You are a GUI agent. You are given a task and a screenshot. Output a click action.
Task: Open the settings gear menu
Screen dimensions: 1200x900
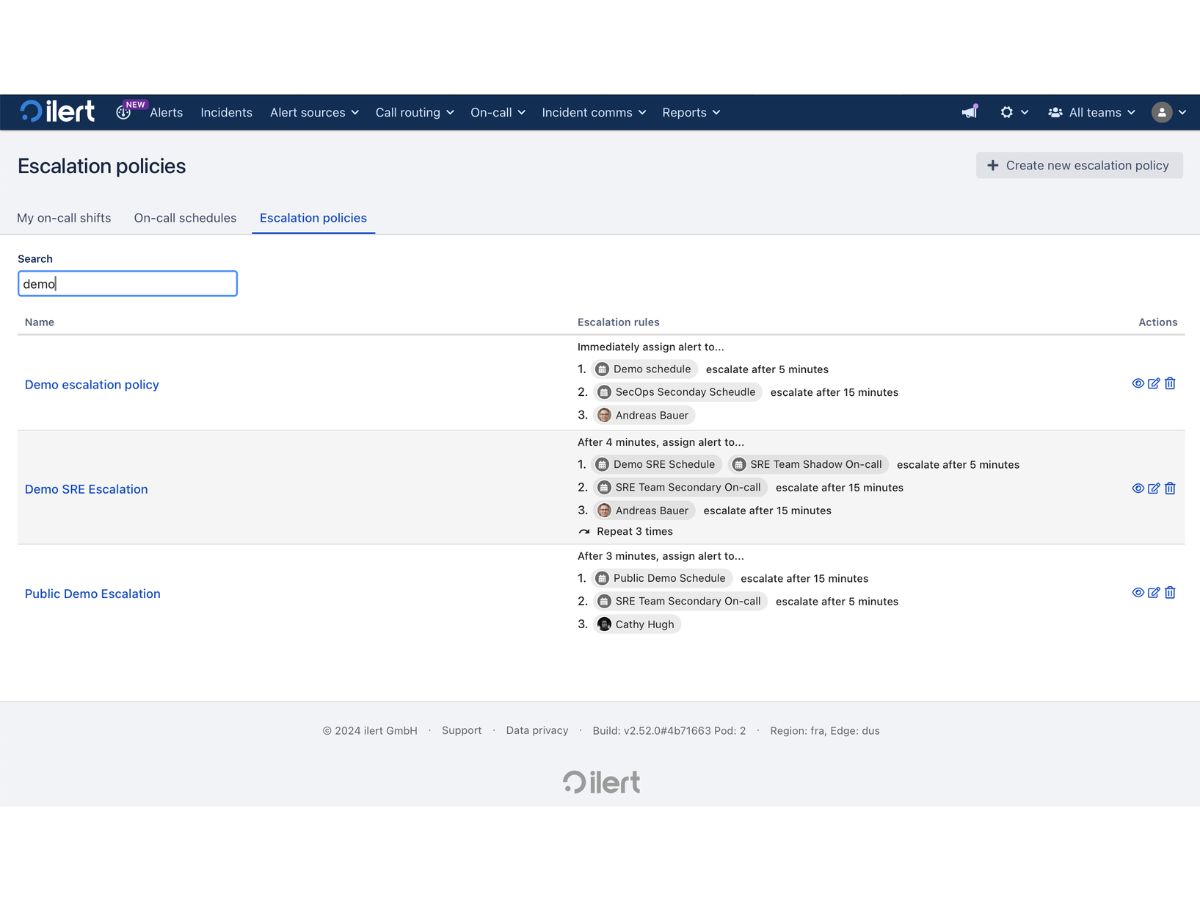coord(1014,112)
